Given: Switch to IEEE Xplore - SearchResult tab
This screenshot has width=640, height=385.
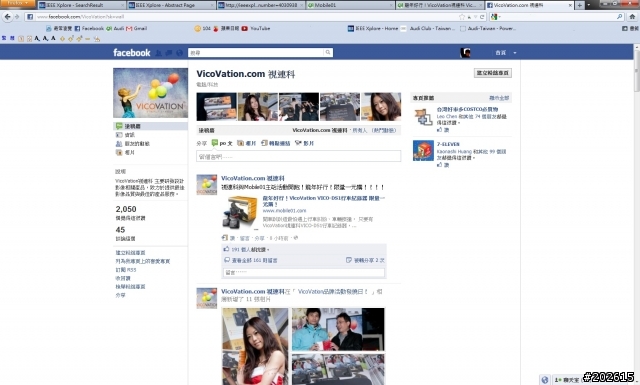Looking at the screenshot, I should tap(81, 5).
